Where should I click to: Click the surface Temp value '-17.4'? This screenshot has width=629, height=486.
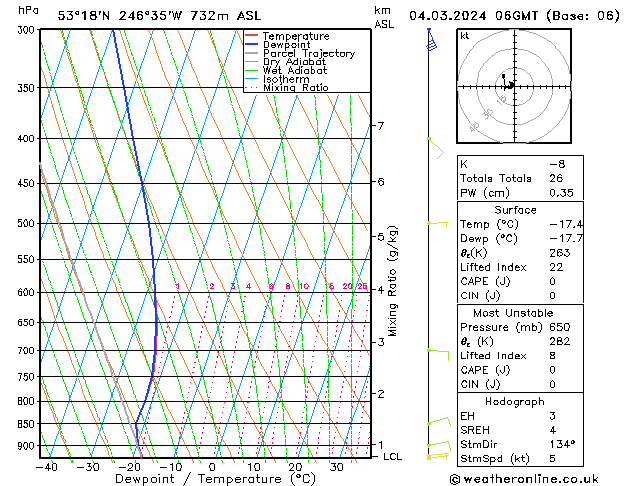(x=566, y=224)
